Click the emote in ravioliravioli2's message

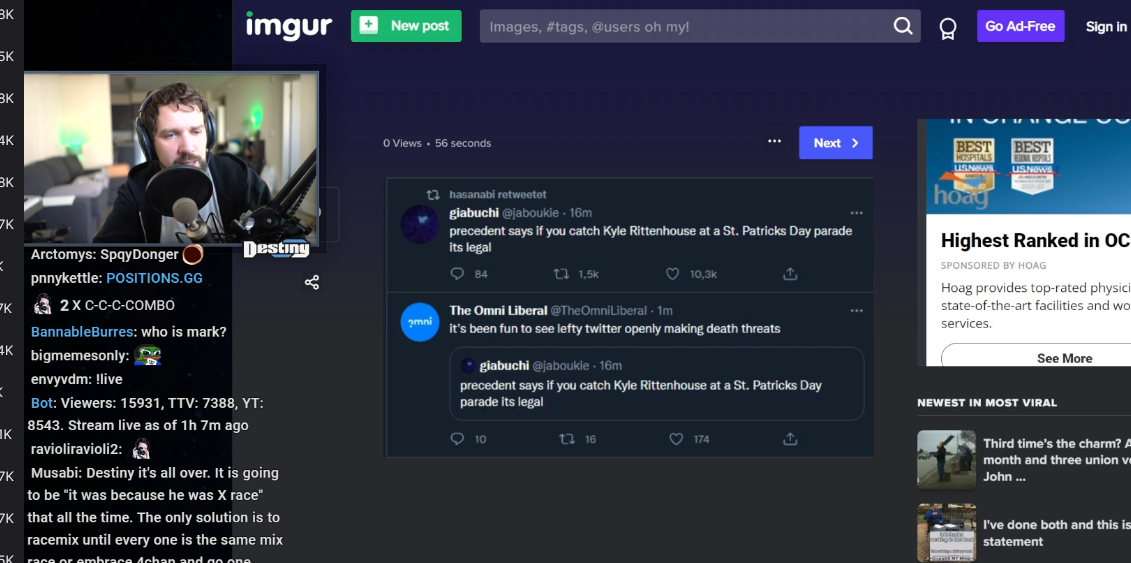(x=141, y=449)
